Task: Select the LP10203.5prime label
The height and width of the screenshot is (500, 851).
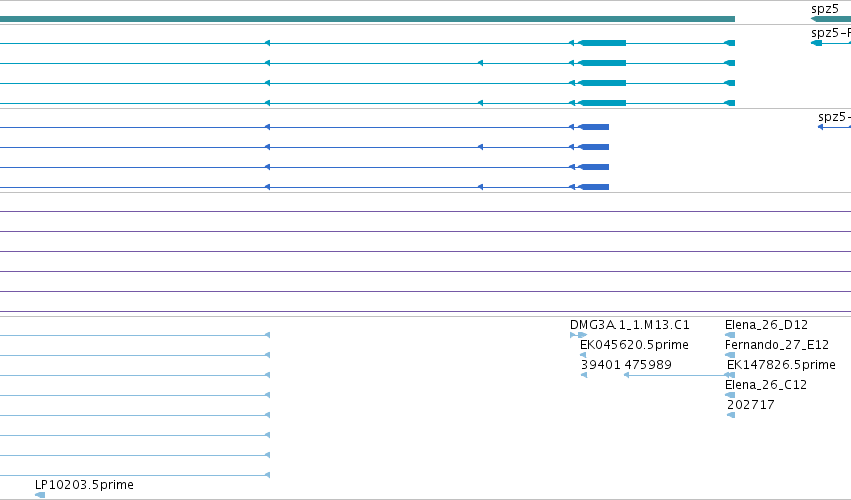Action: point(84,485)
